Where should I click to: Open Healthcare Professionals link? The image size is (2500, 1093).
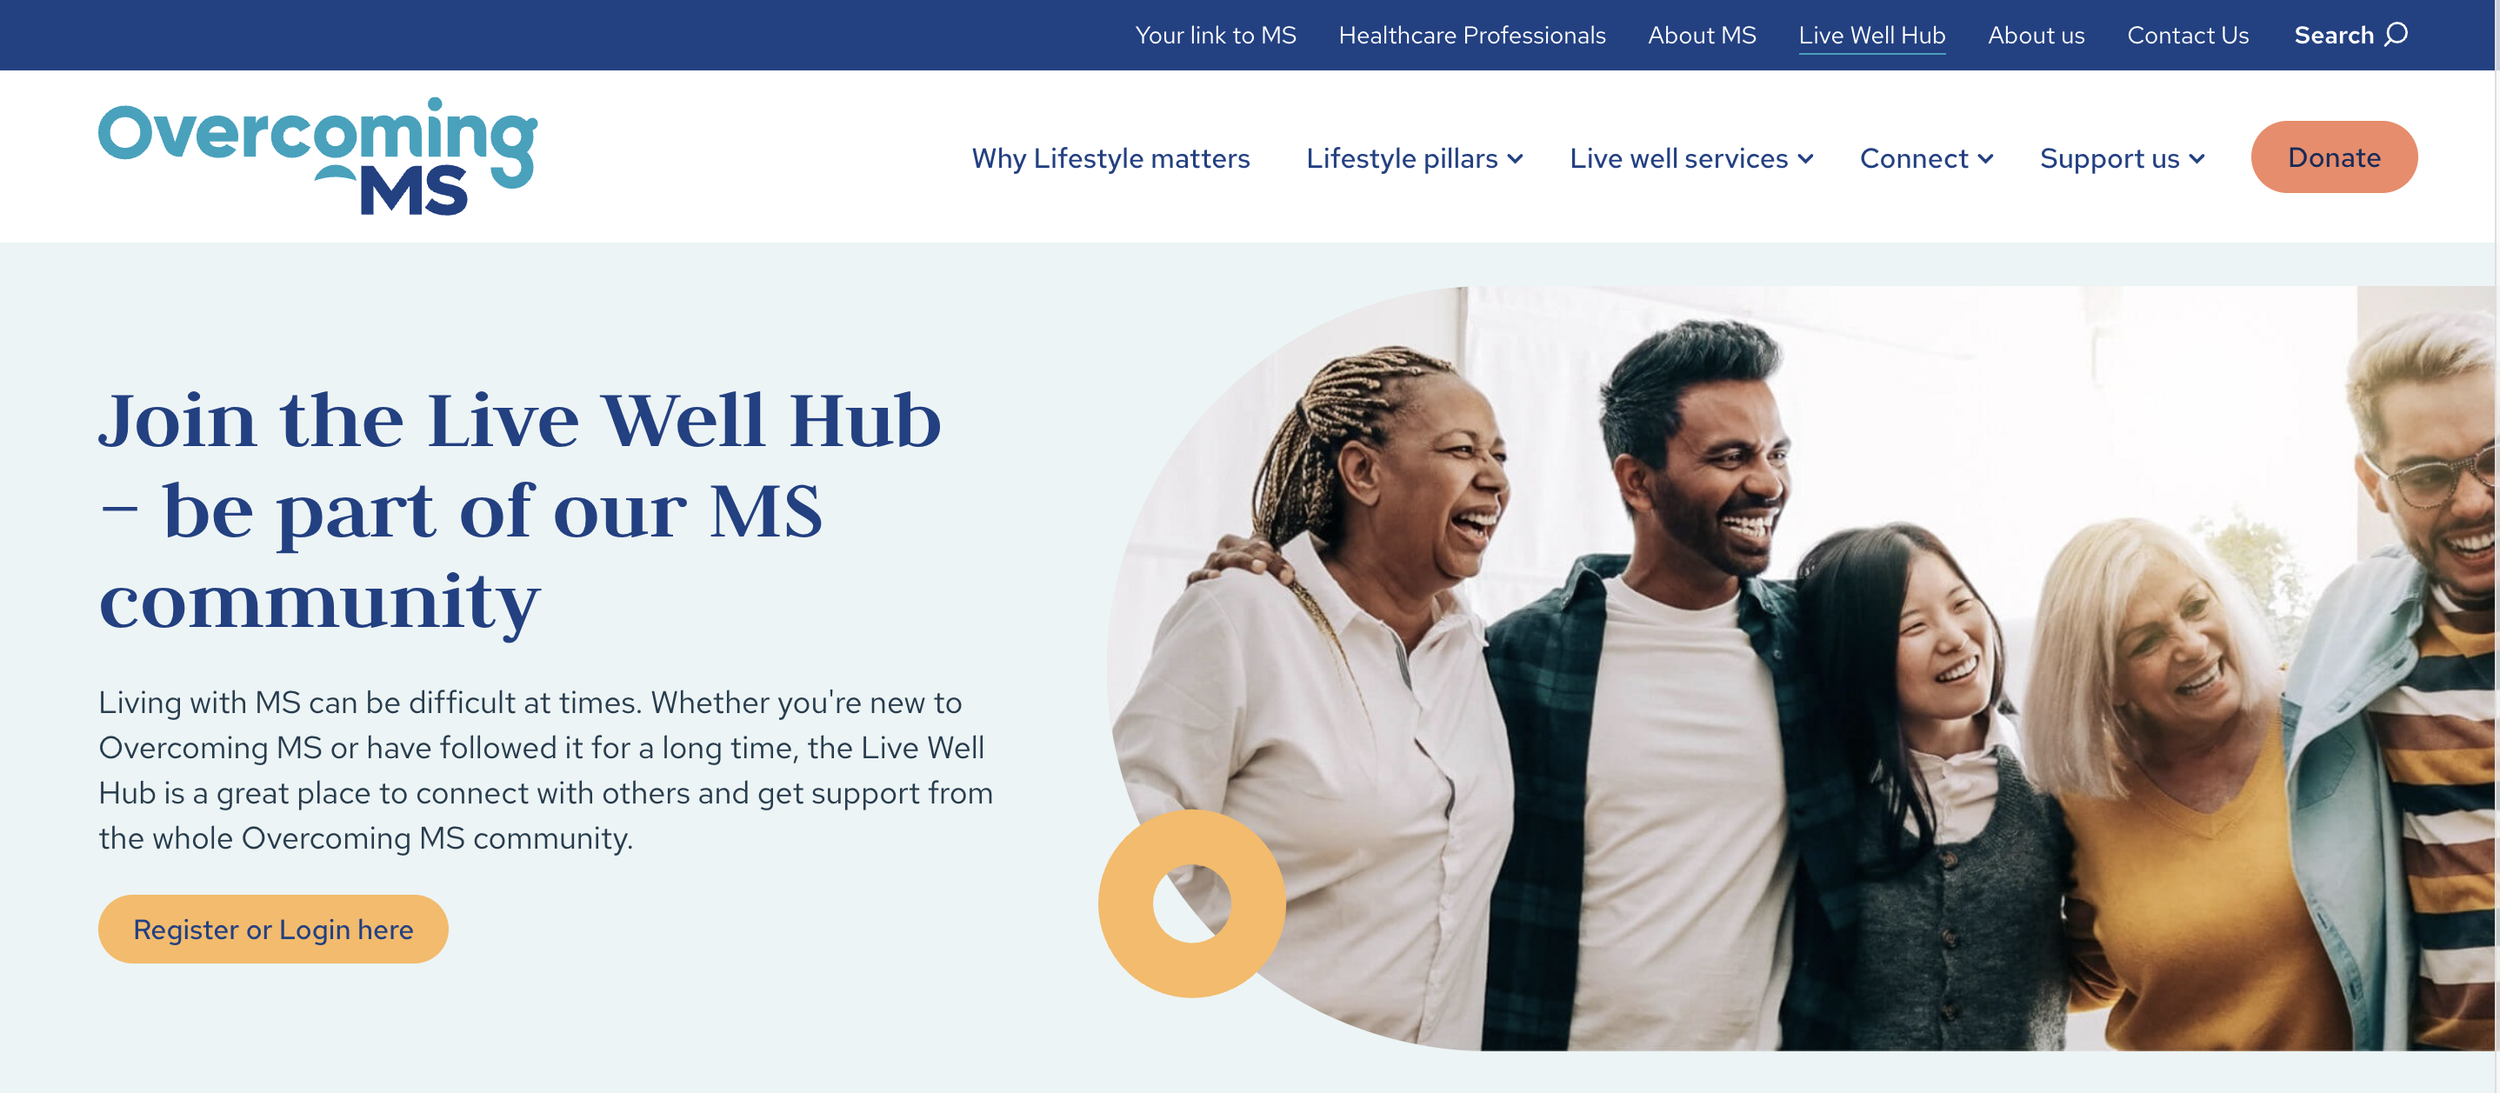(1472, 35)
